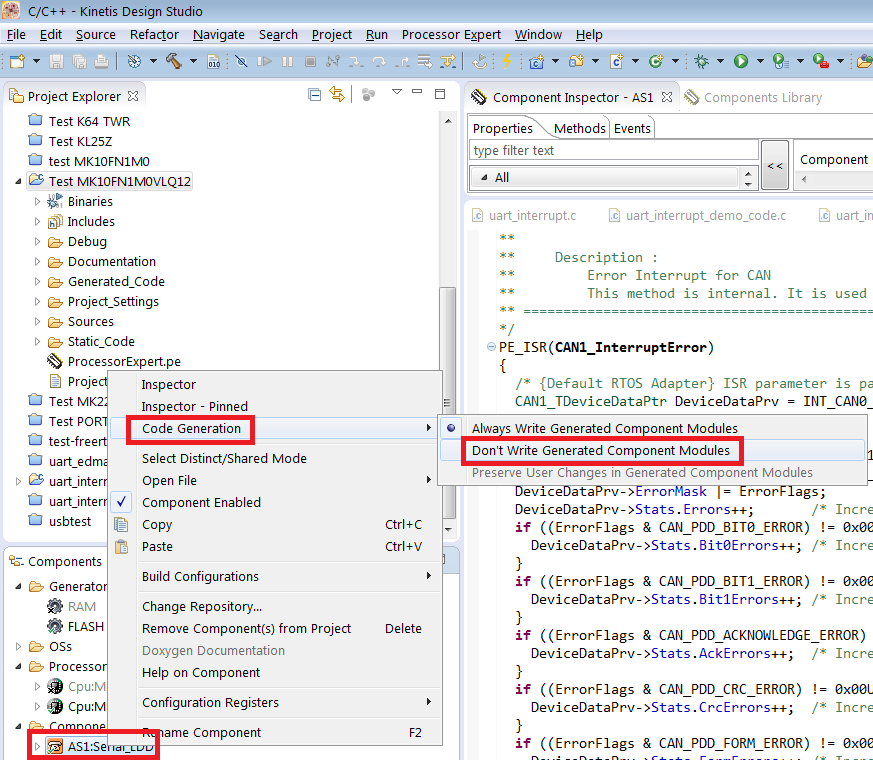Open the Components Library tab
The height and width of the screenshot is (760, 873).
coord(762,97)
